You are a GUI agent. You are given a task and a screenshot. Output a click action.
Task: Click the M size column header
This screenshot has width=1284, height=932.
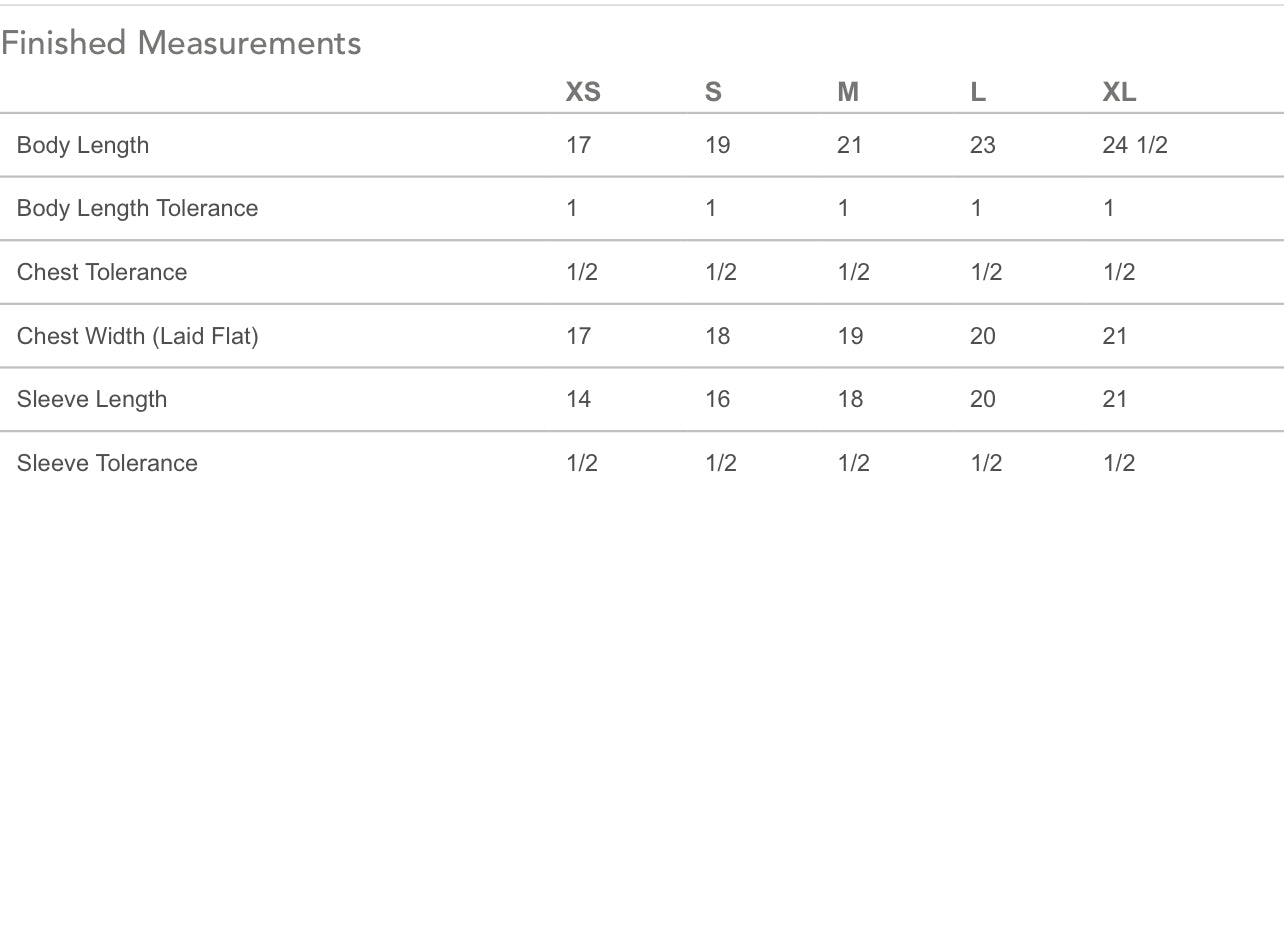(x=848, y=92)
